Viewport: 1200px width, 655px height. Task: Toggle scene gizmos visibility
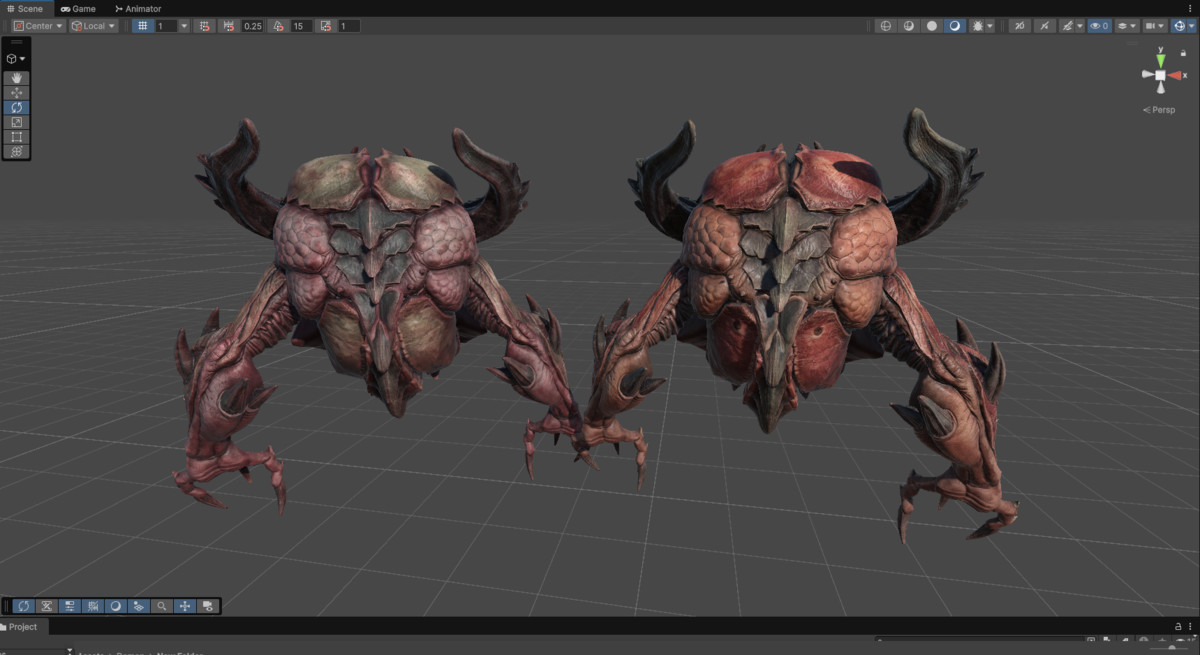coord(1178,26)
